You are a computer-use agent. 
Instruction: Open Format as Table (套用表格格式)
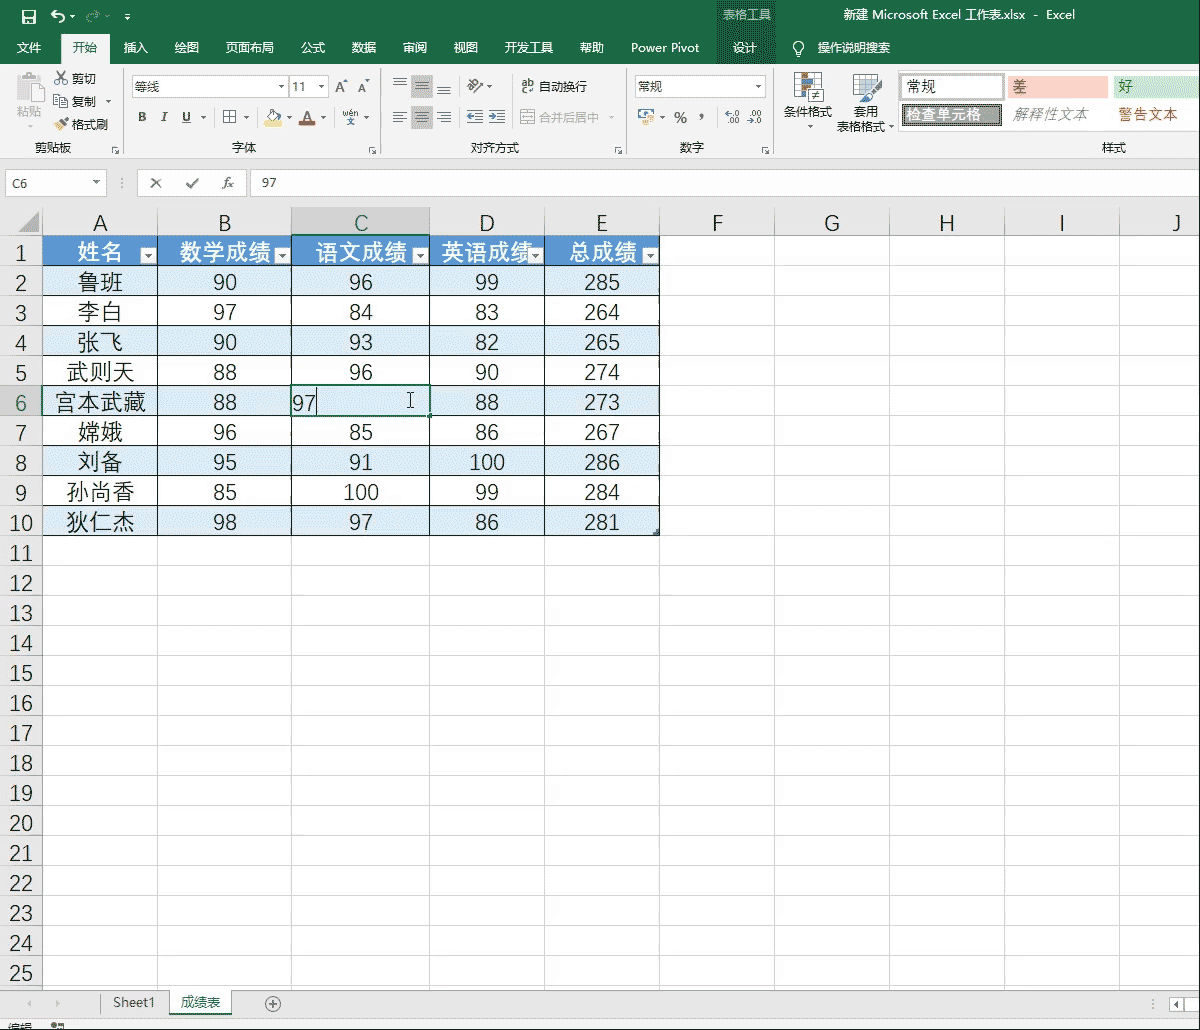coord(866,102)
